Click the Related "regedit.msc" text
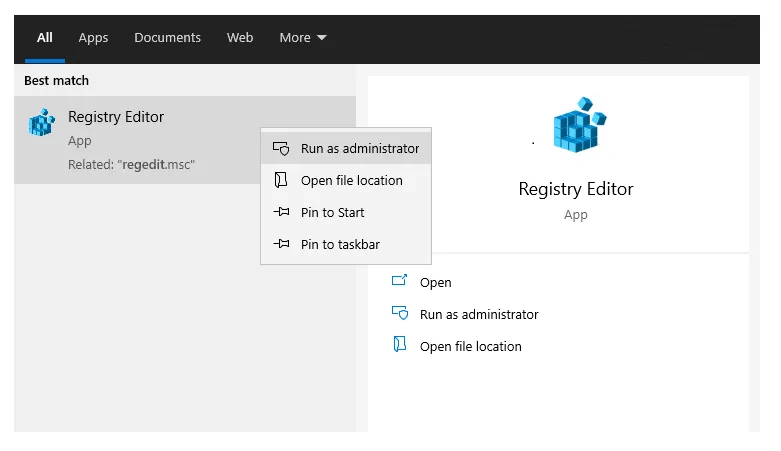The height and width of the screenshot is (451, 781). pos(131,164)
